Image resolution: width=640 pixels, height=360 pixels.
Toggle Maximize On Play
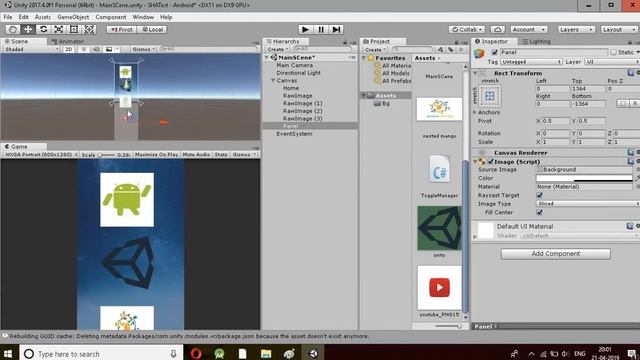pyautogui.click(x=156, y=155)
